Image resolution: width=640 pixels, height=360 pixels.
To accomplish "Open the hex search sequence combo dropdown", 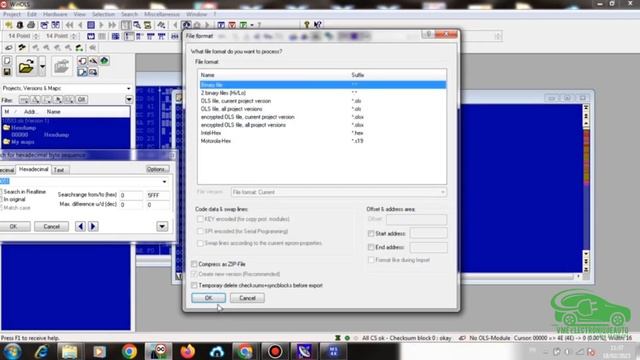I will pyautogui.click(x=164, y=181).
